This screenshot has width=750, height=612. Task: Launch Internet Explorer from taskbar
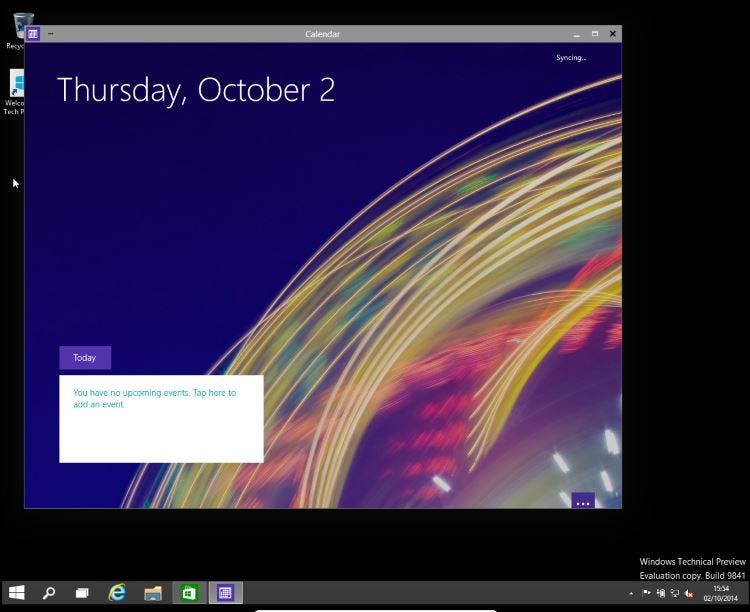[117, 593]
